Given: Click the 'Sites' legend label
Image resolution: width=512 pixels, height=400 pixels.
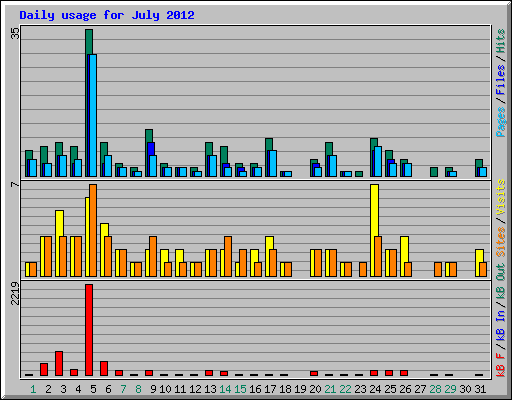Looking at the screenshot, I should click(500, 242).
